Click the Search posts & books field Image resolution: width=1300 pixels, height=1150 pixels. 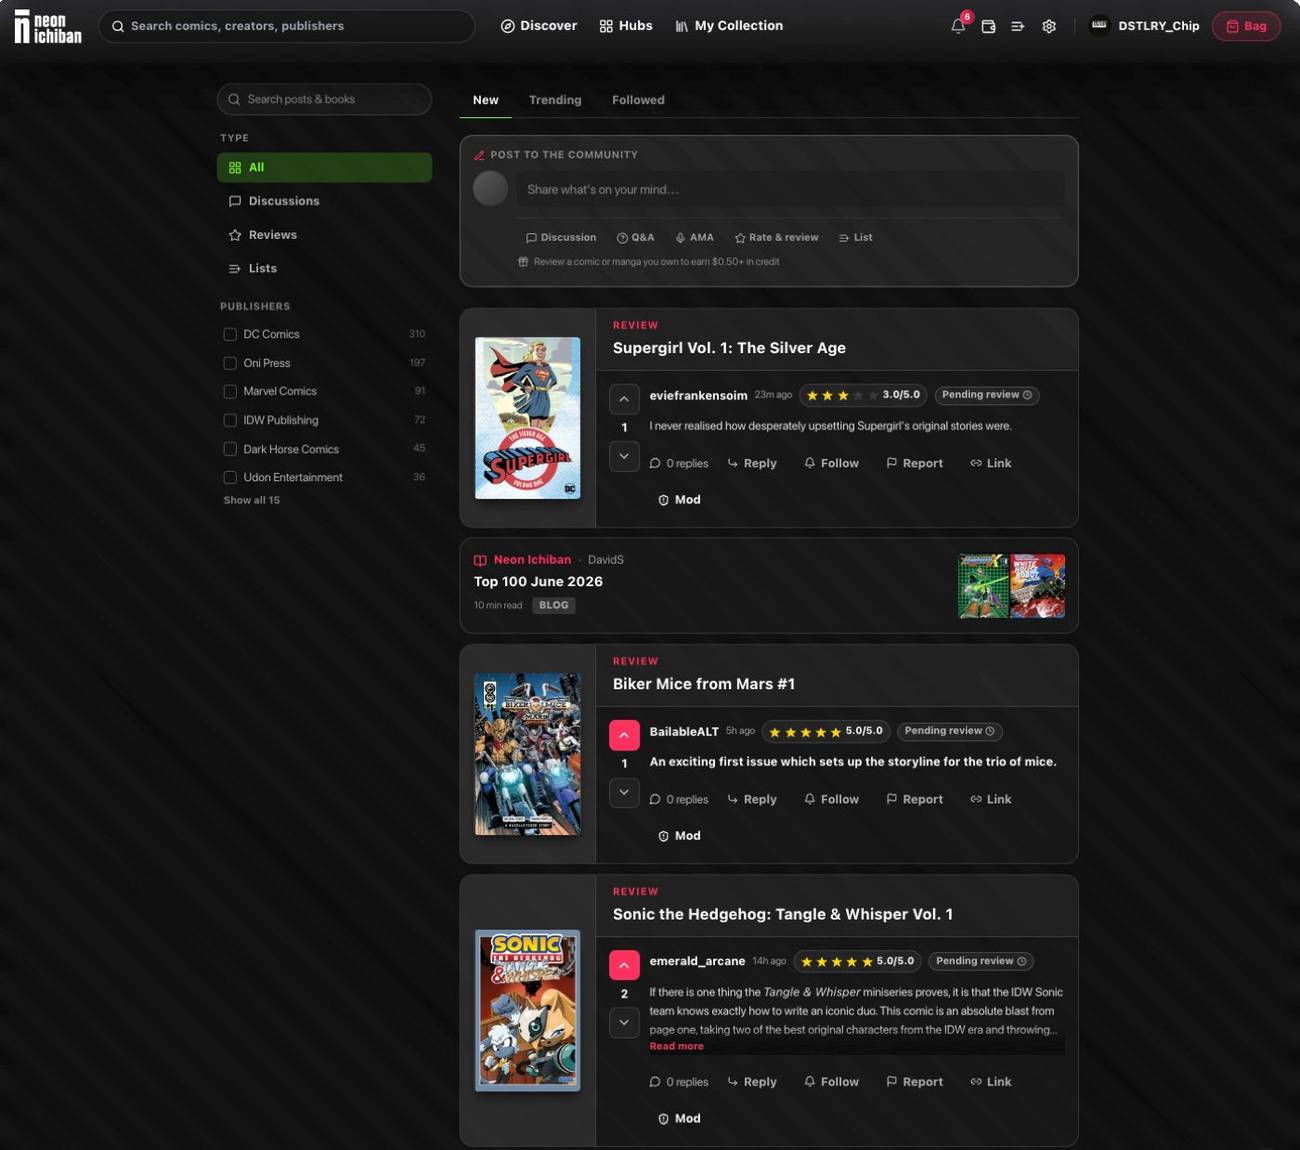(324, 99)
